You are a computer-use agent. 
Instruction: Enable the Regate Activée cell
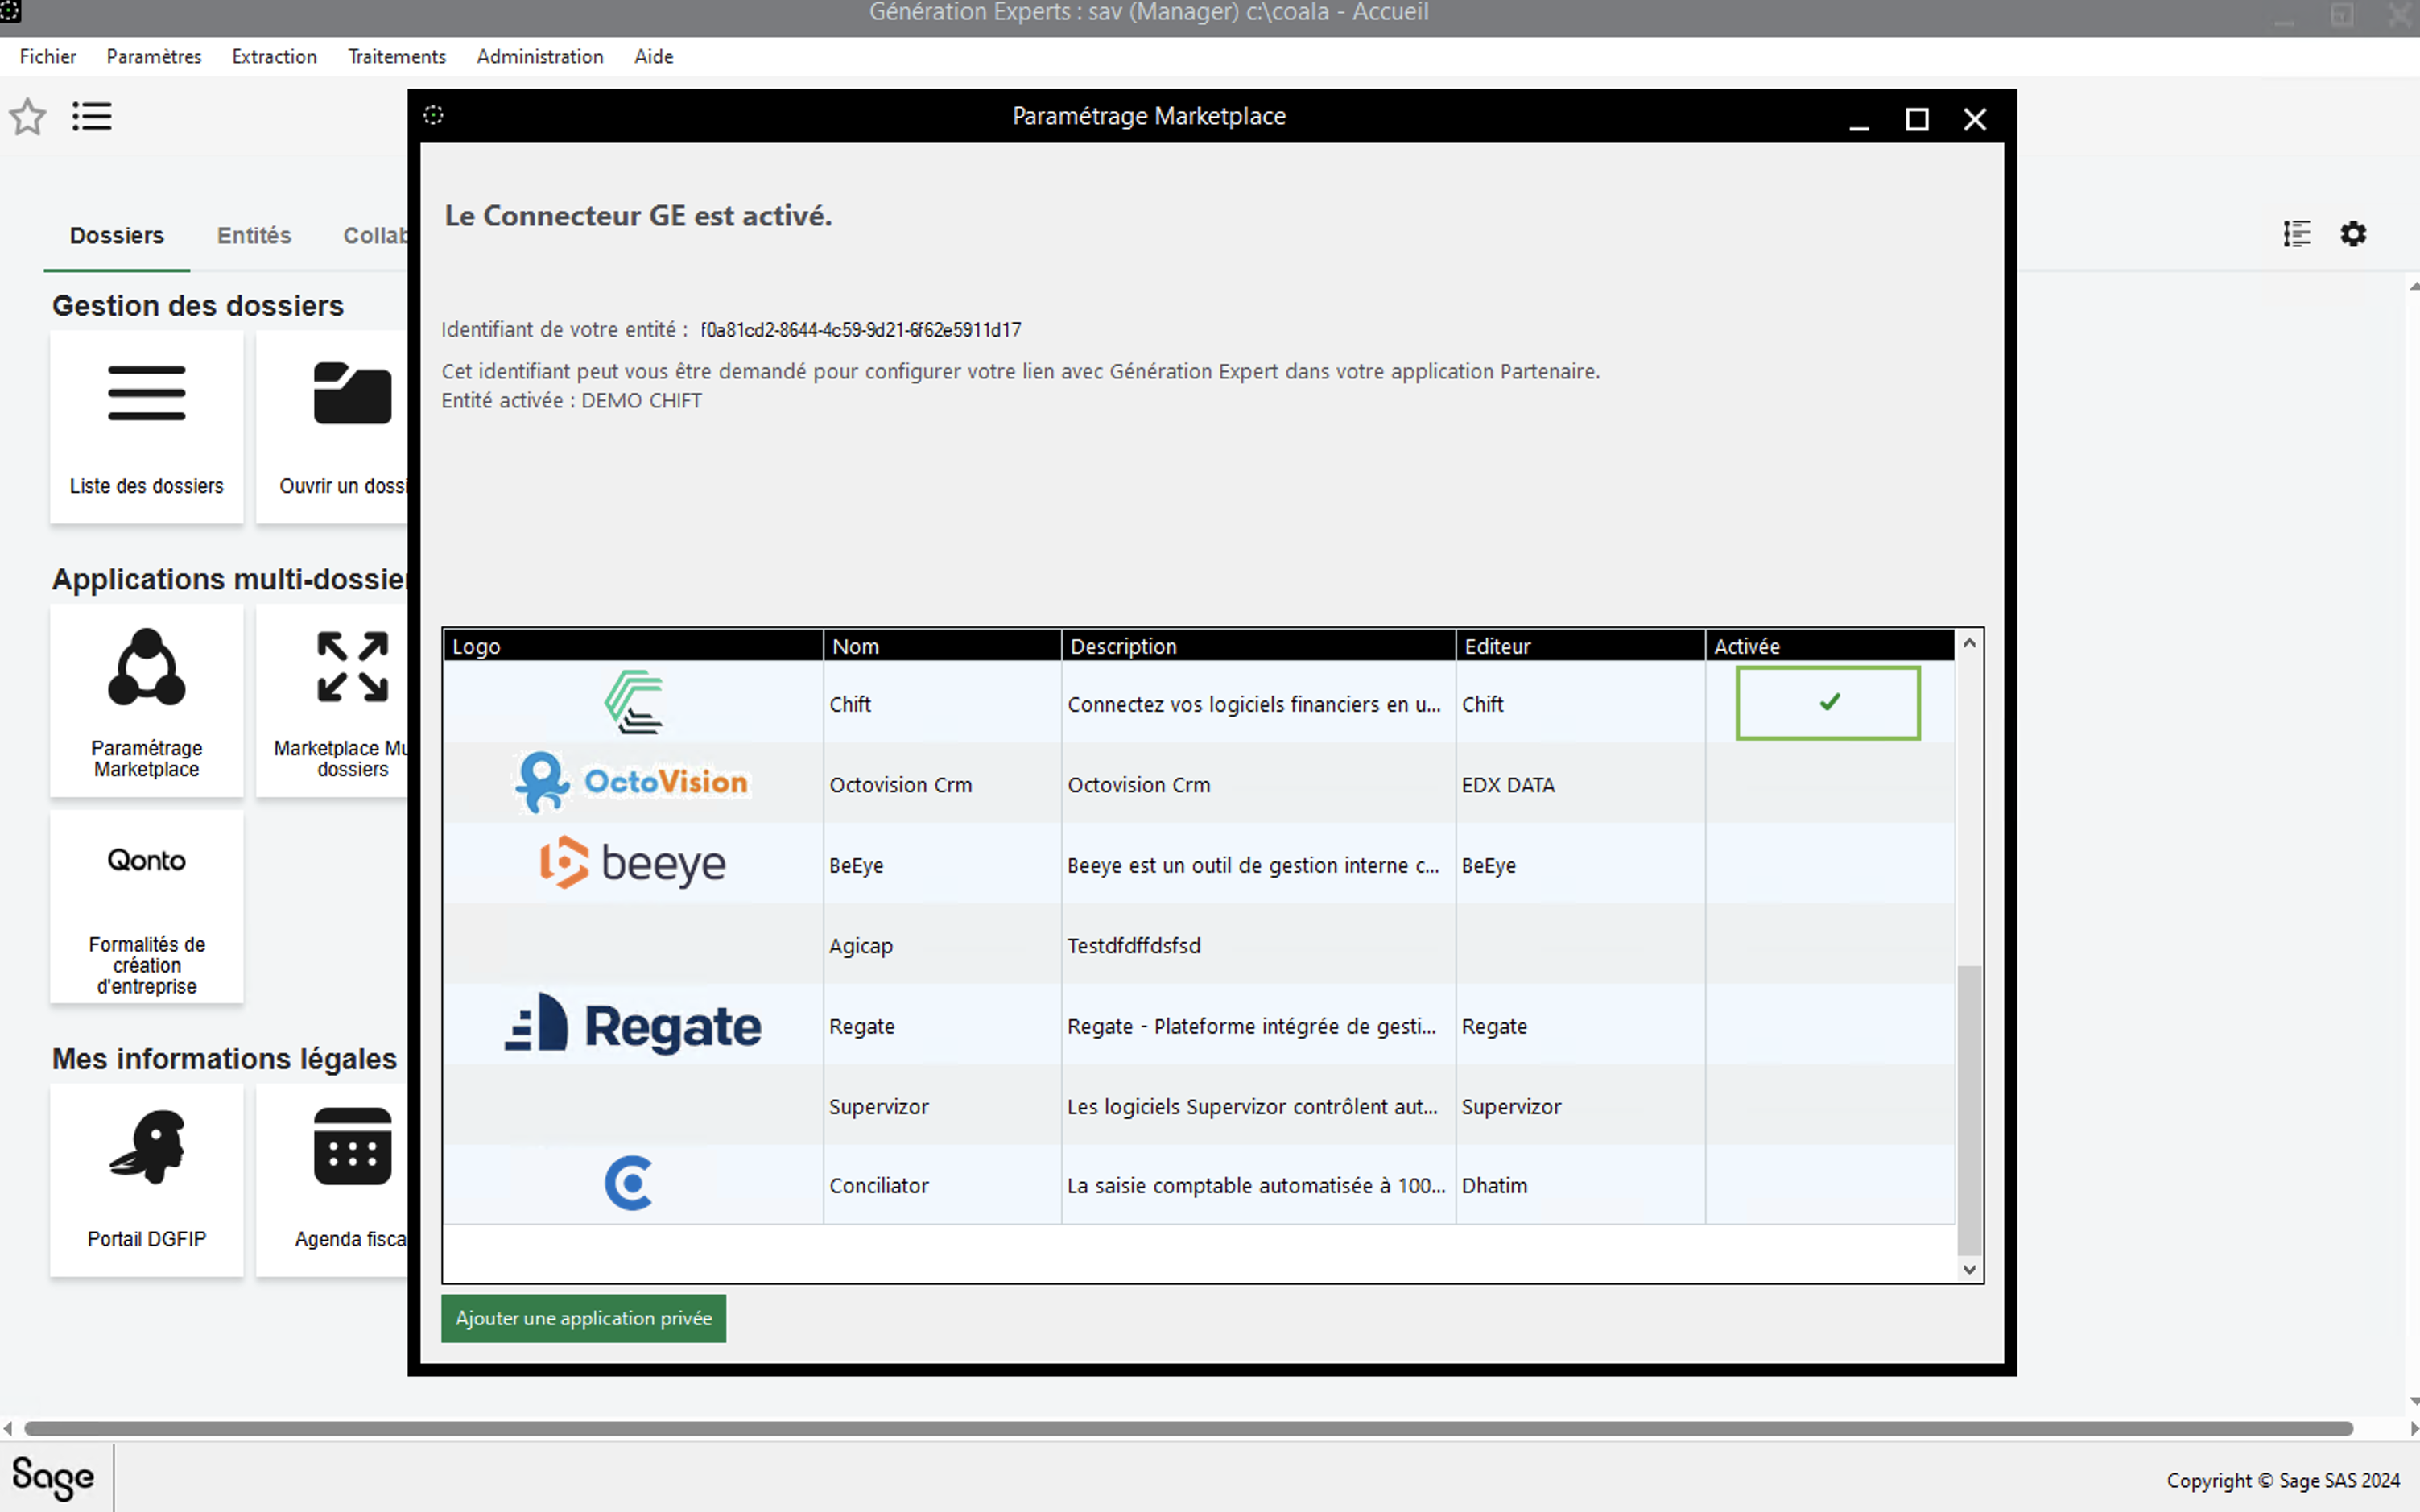point(1827,1026)
